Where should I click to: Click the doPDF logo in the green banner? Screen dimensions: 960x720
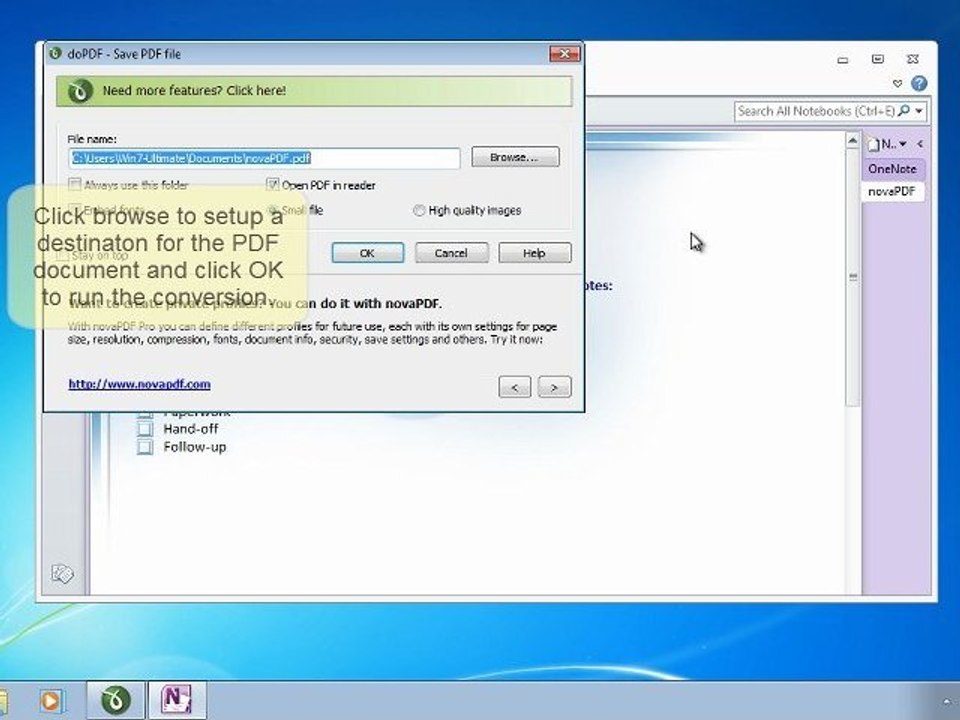pyautogui.click(x=80, y=91)
